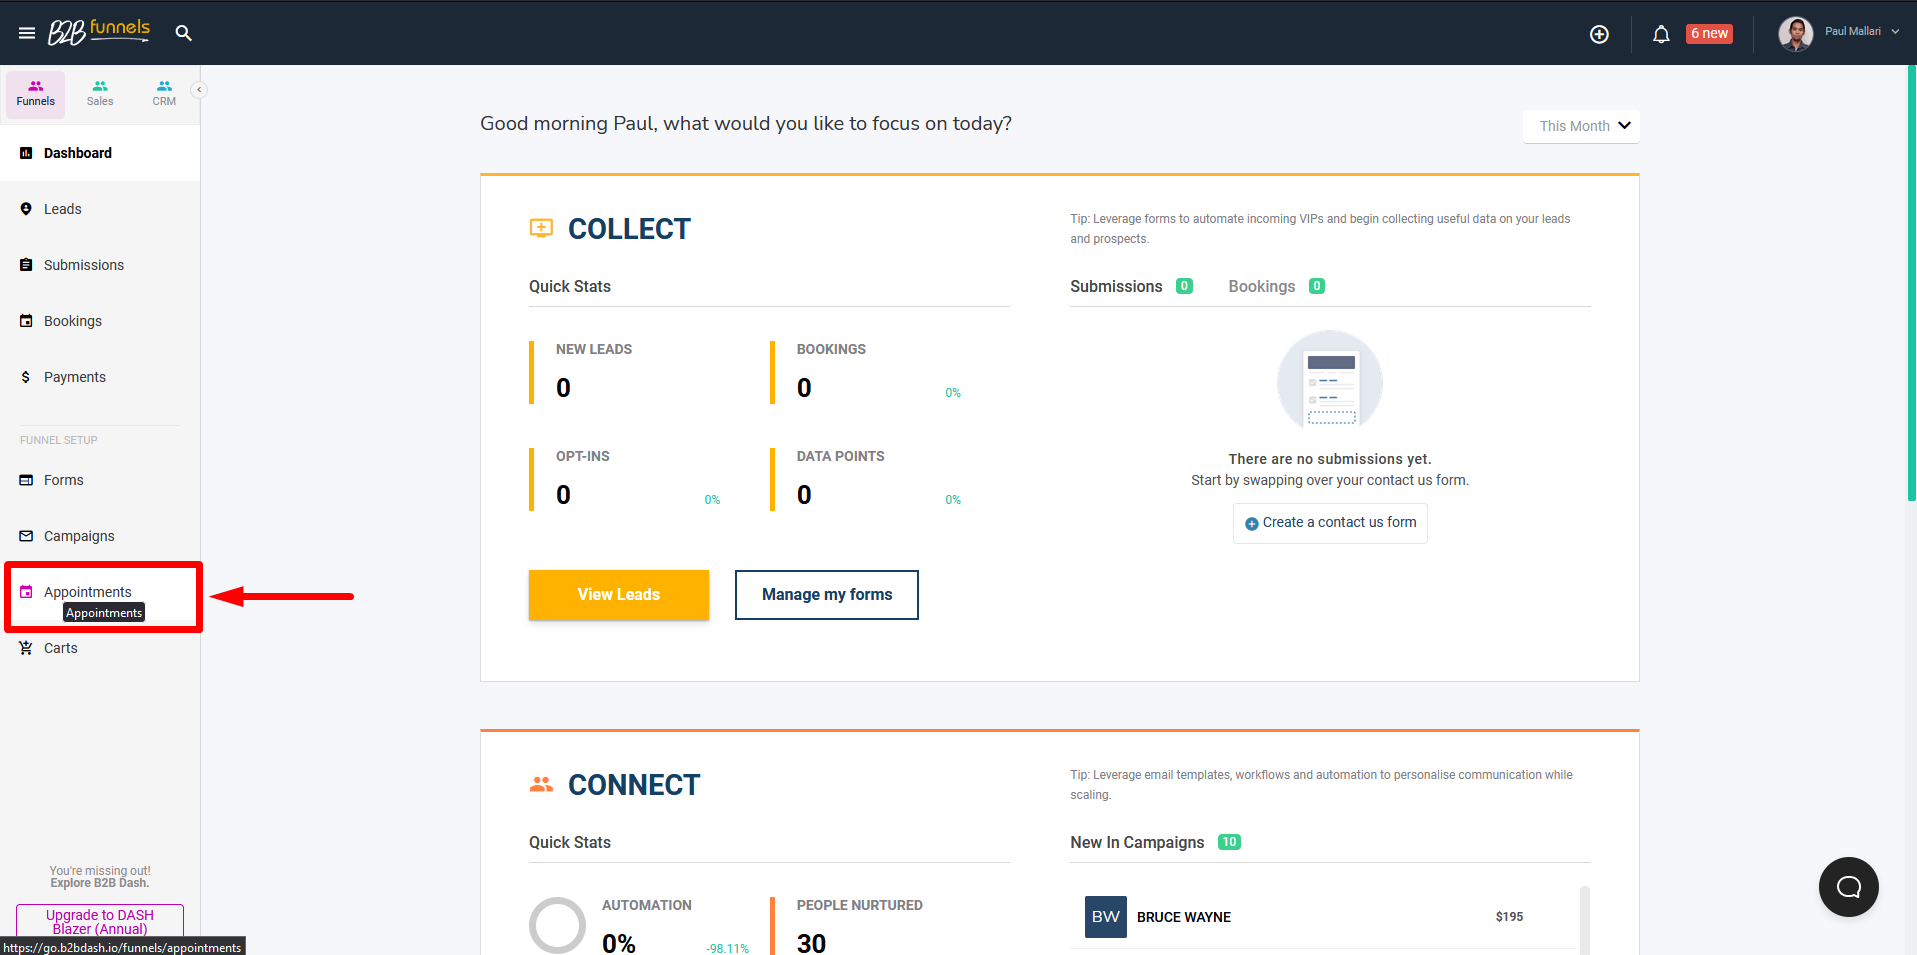
Task: Open Bookings in the sidebar
Action: [100, 321]
